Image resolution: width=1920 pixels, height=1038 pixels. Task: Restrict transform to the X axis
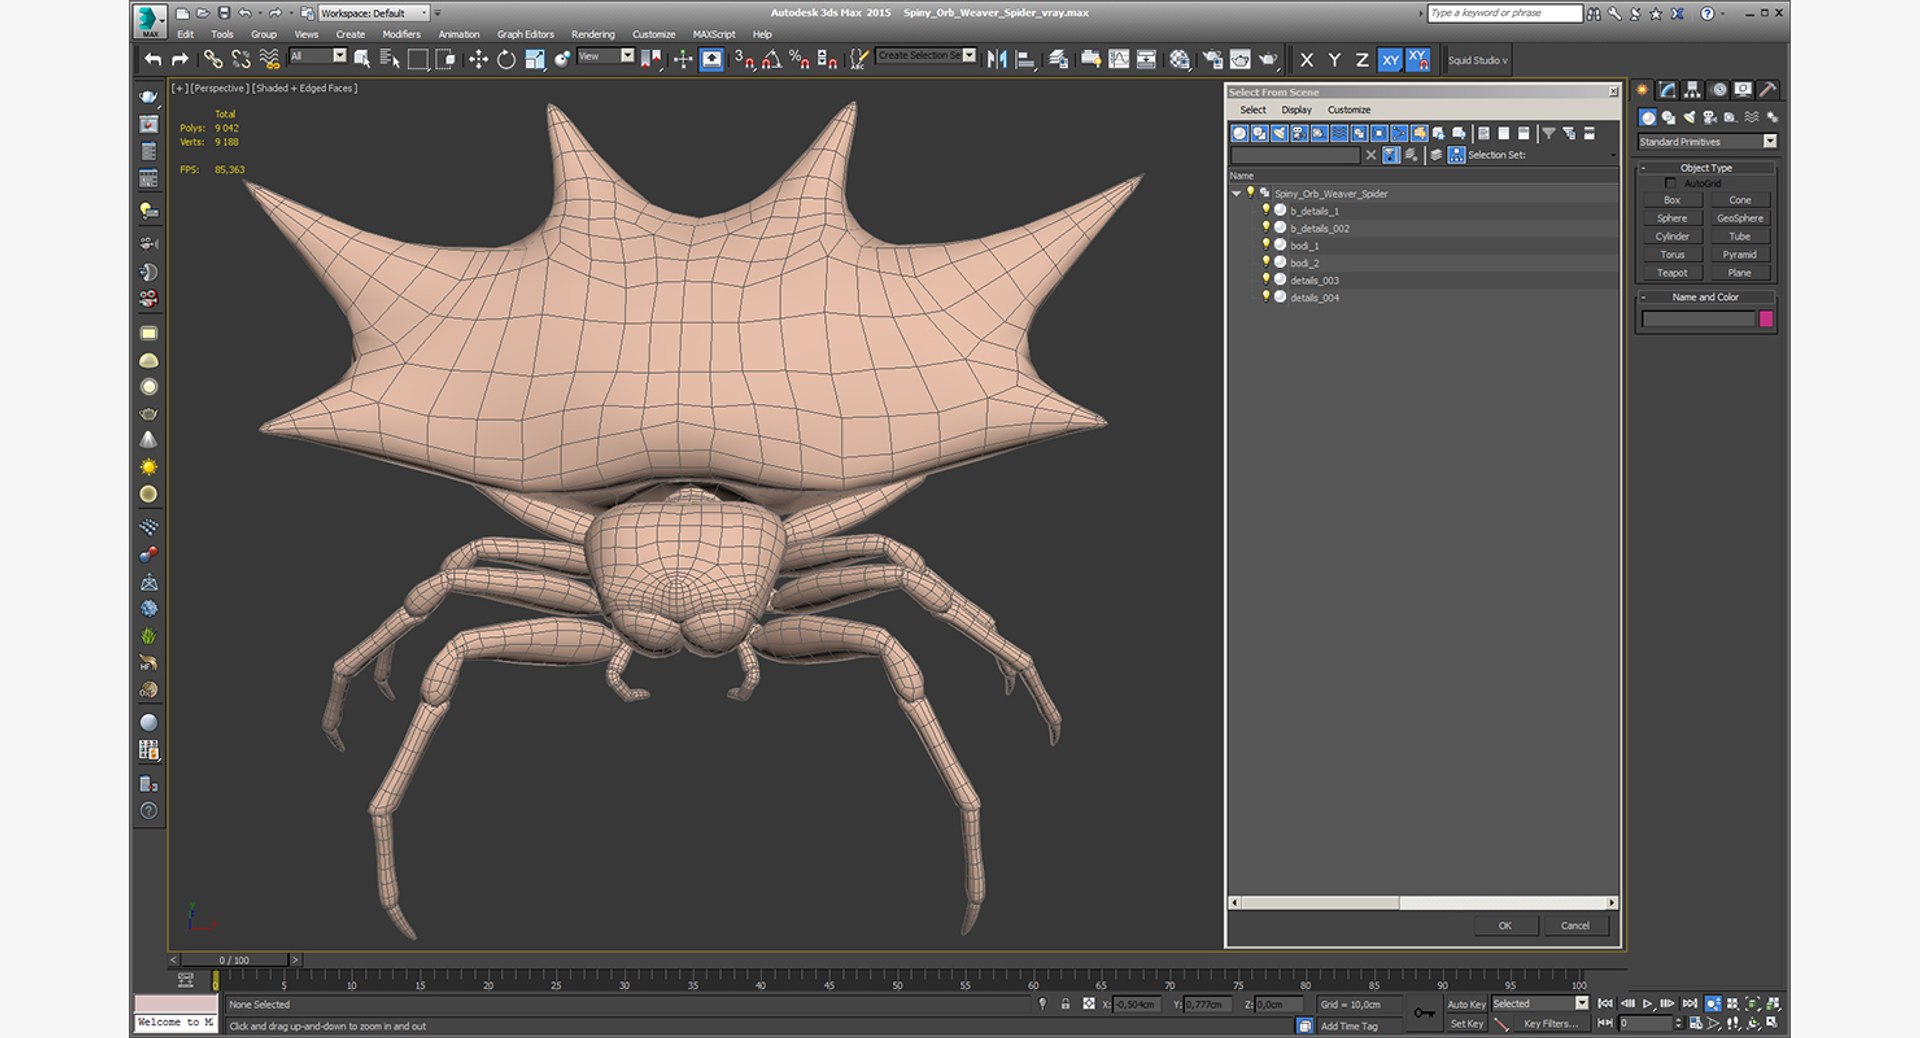click(1306, 60)
